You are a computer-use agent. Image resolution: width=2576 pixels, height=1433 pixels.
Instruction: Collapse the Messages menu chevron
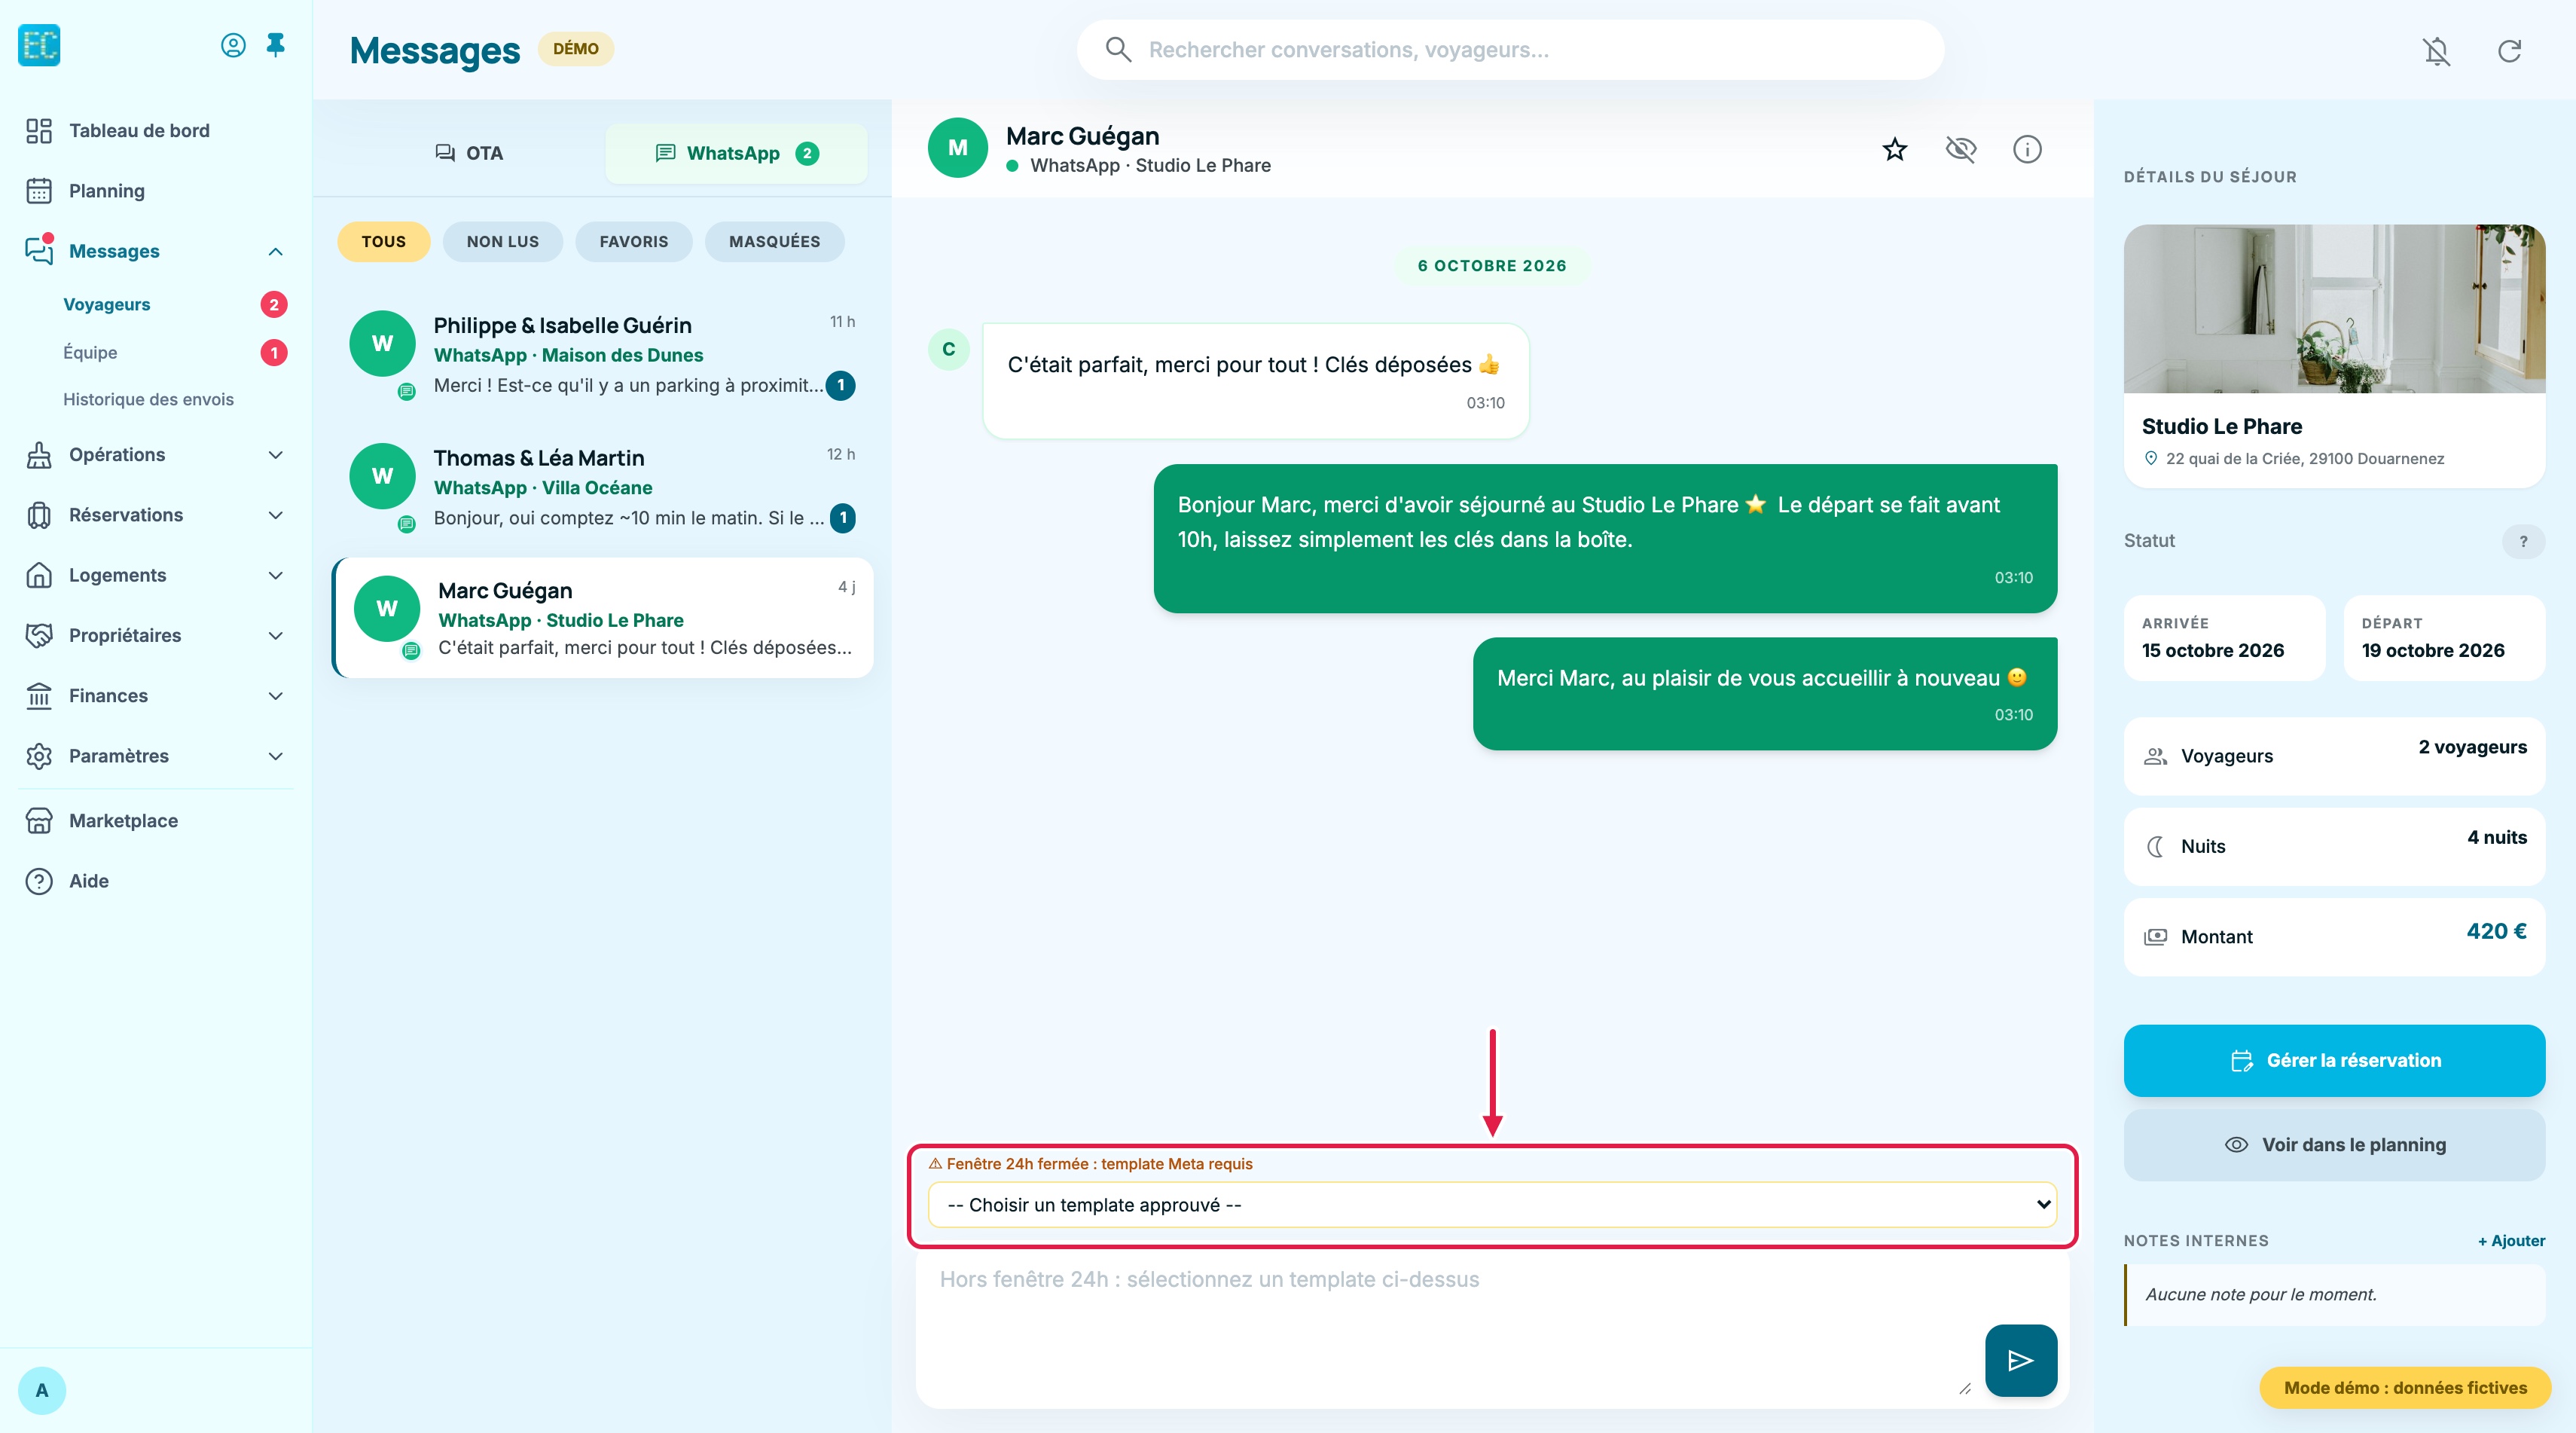click(x=276, y=251)
